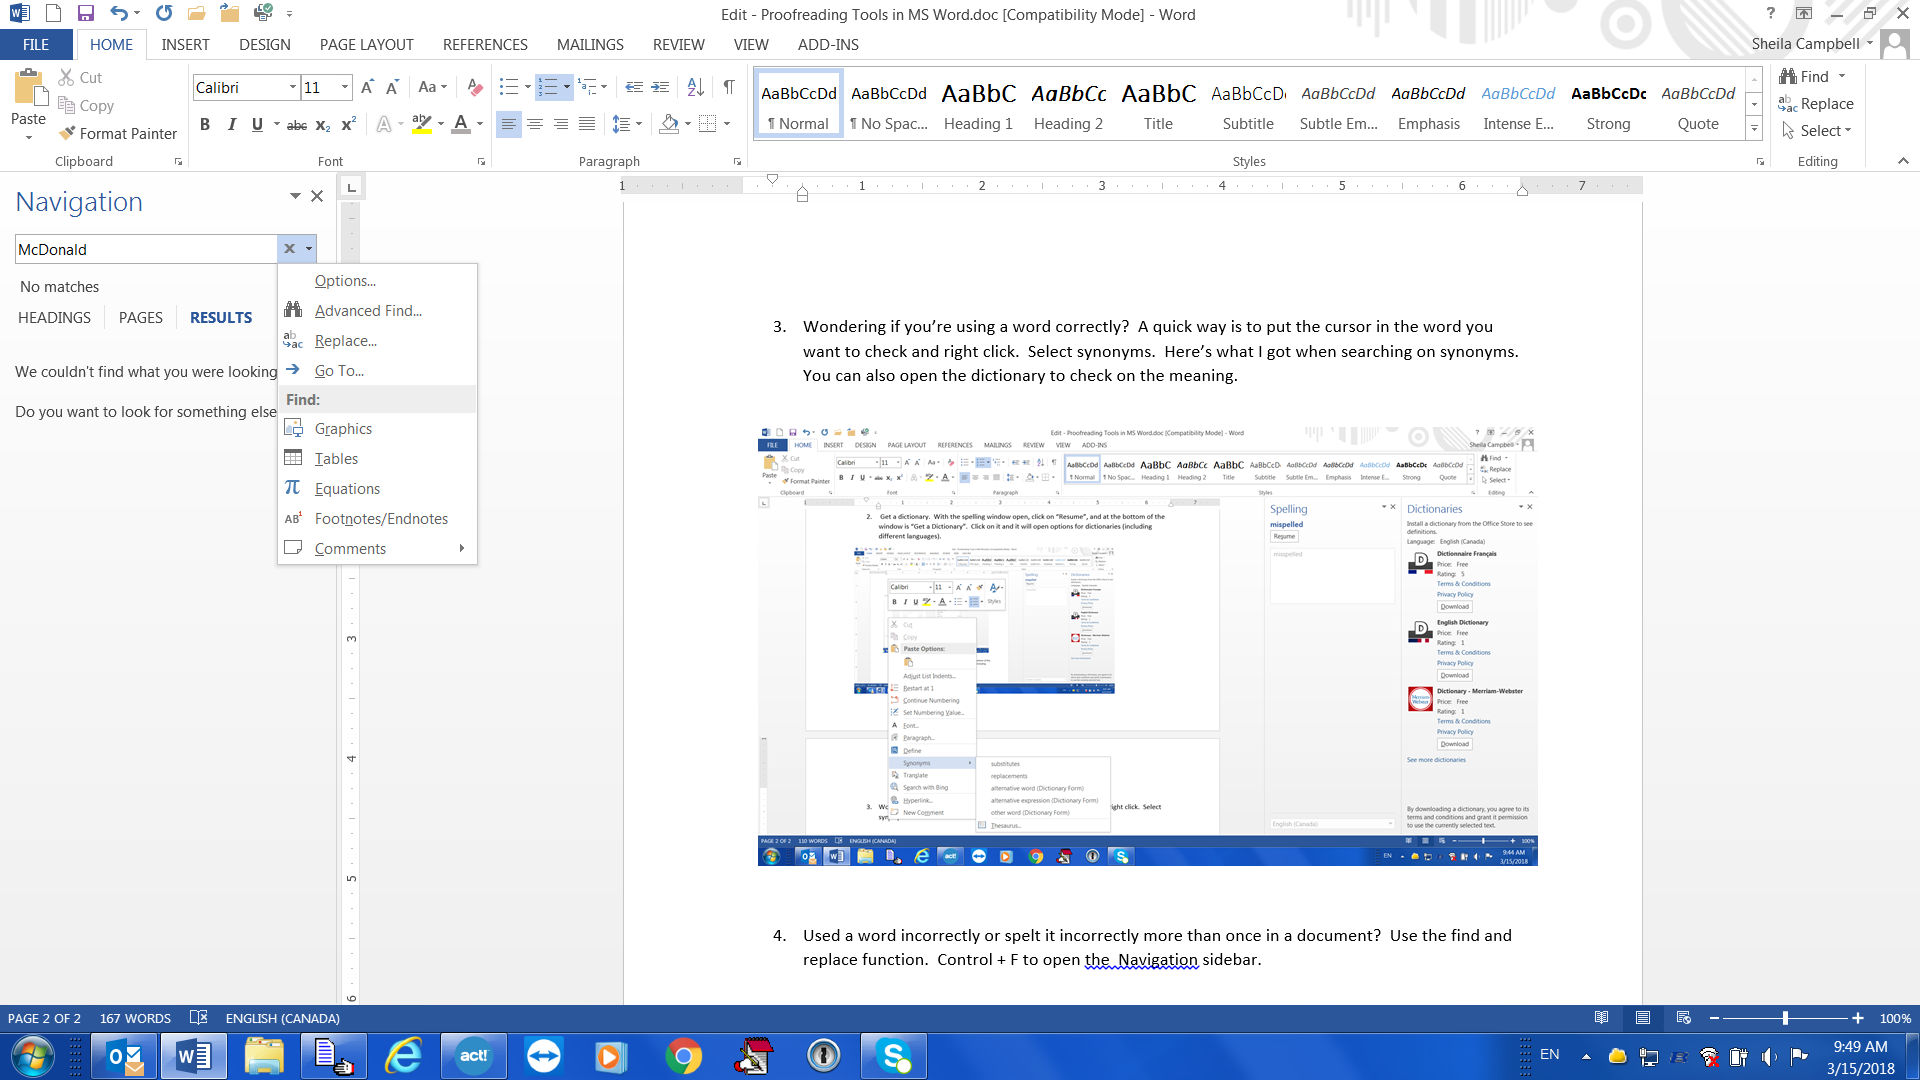Open the Advanced Find dialog
This screenshot has width=1920, height=1080.
(x=367, y=310)
